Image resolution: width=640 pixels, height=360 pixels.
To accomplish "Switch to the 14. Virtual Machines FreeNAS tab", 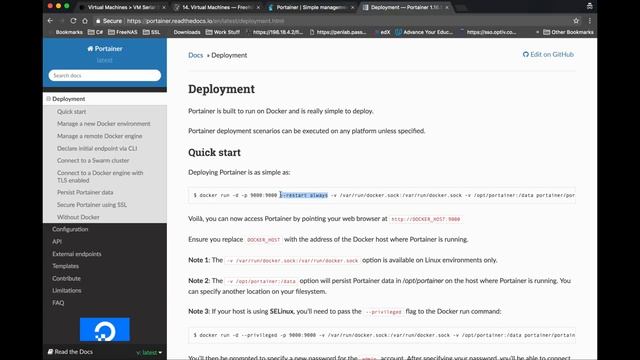I will click(x=216, y=7).
